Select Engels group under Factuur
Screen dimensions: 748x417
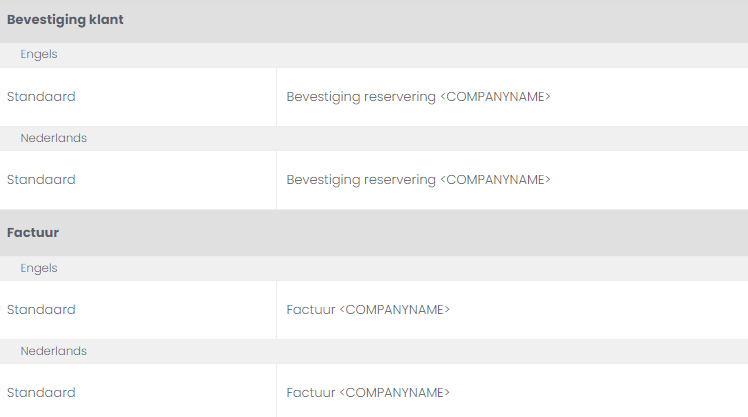(39, 268)
